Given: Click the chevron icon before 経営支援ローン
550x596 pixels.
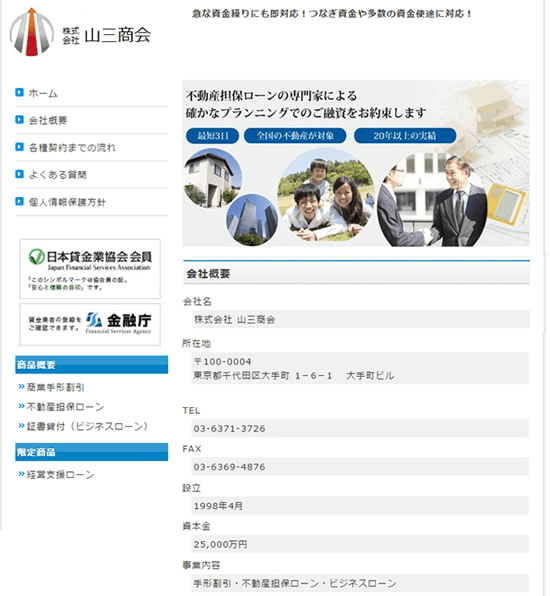Looking at the screenshot, I should (22, 474).
